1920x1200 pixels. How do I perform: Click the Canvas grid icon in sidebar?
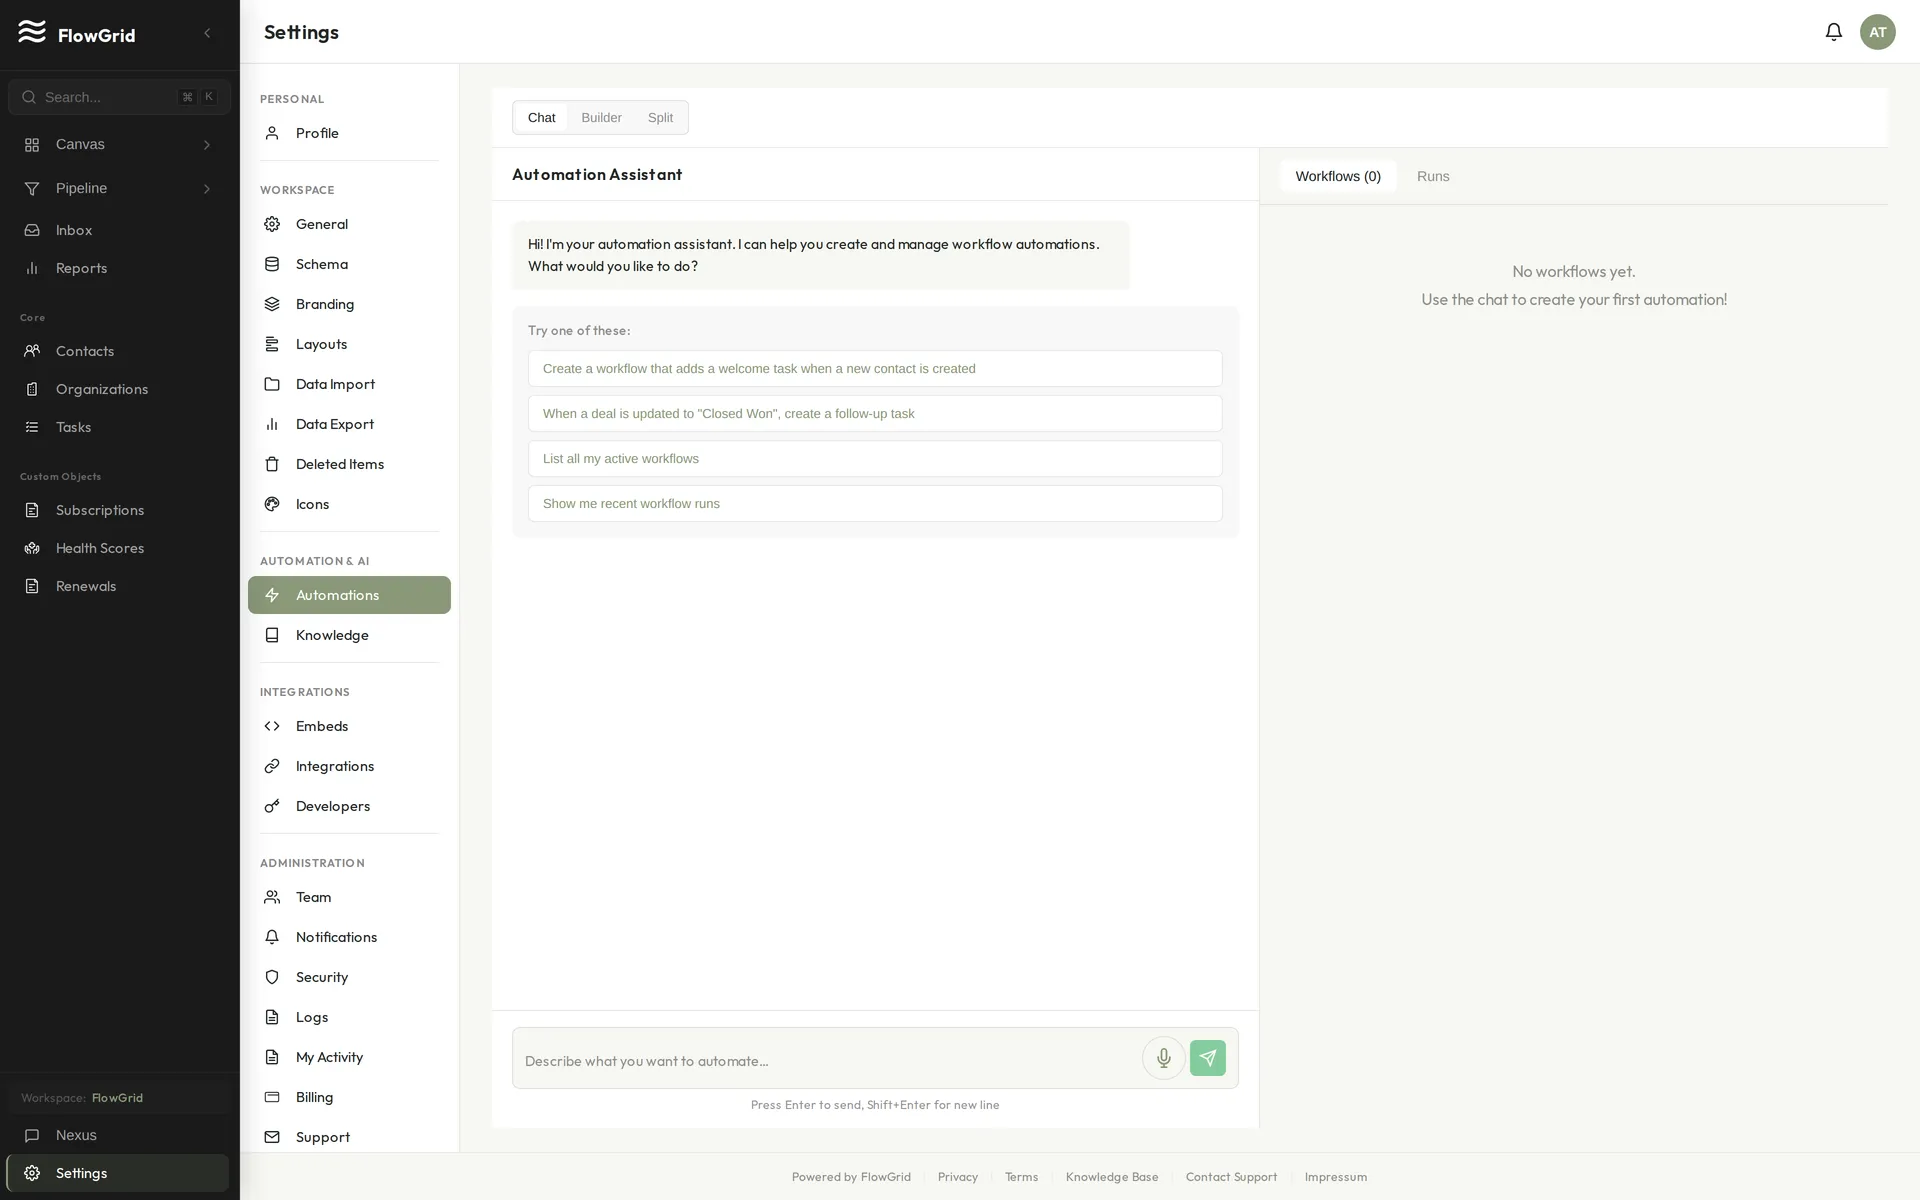pos(32,145)
